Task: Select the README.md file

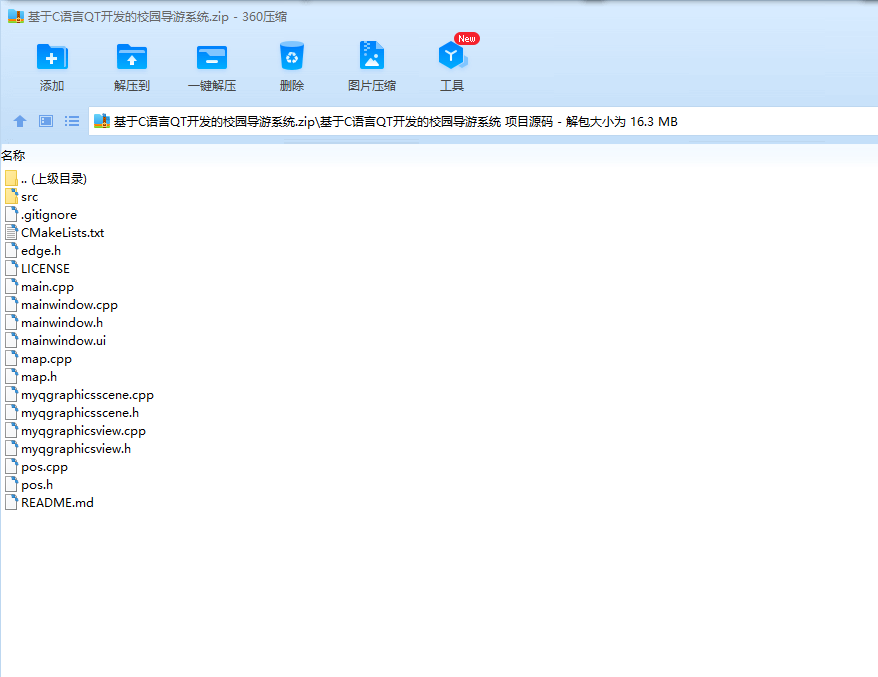Action: click(x=49, y=502)
